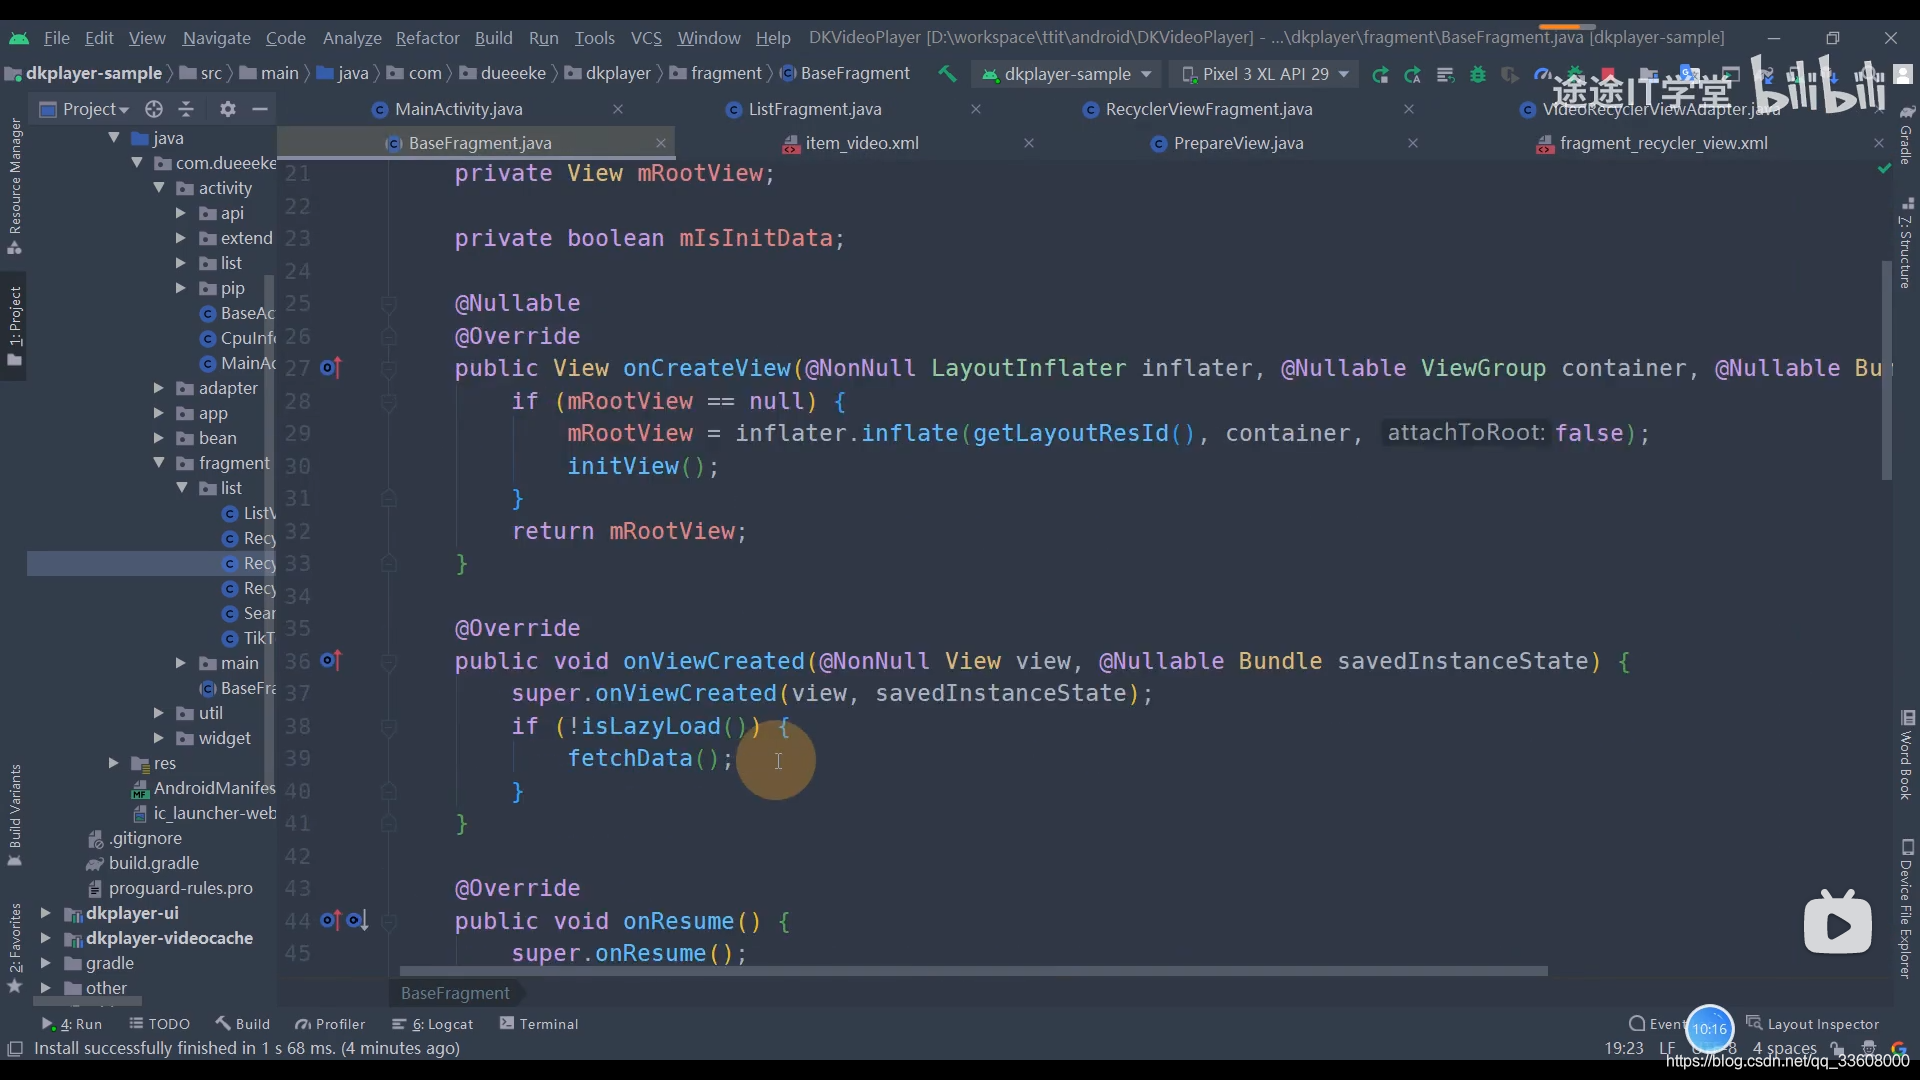Open Pixel 3 XL API 29 device dropdown
Screen dimensions: 1920x1080
tap(1266, 74)
